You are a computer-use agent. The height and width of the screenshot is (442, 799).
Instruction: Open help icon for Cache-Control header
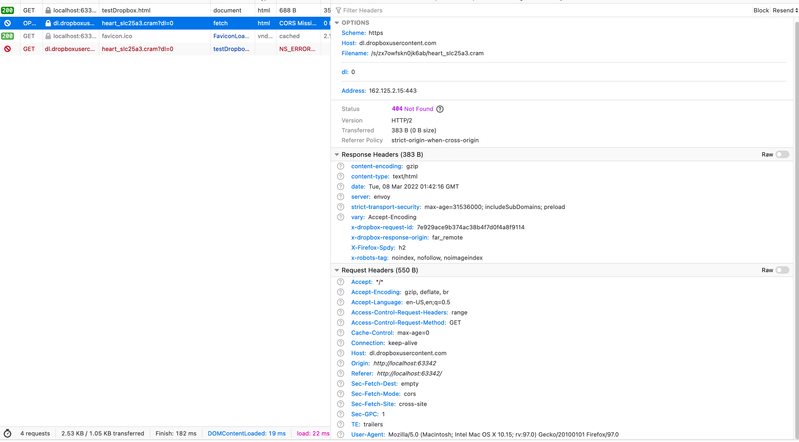click(340, 333)
